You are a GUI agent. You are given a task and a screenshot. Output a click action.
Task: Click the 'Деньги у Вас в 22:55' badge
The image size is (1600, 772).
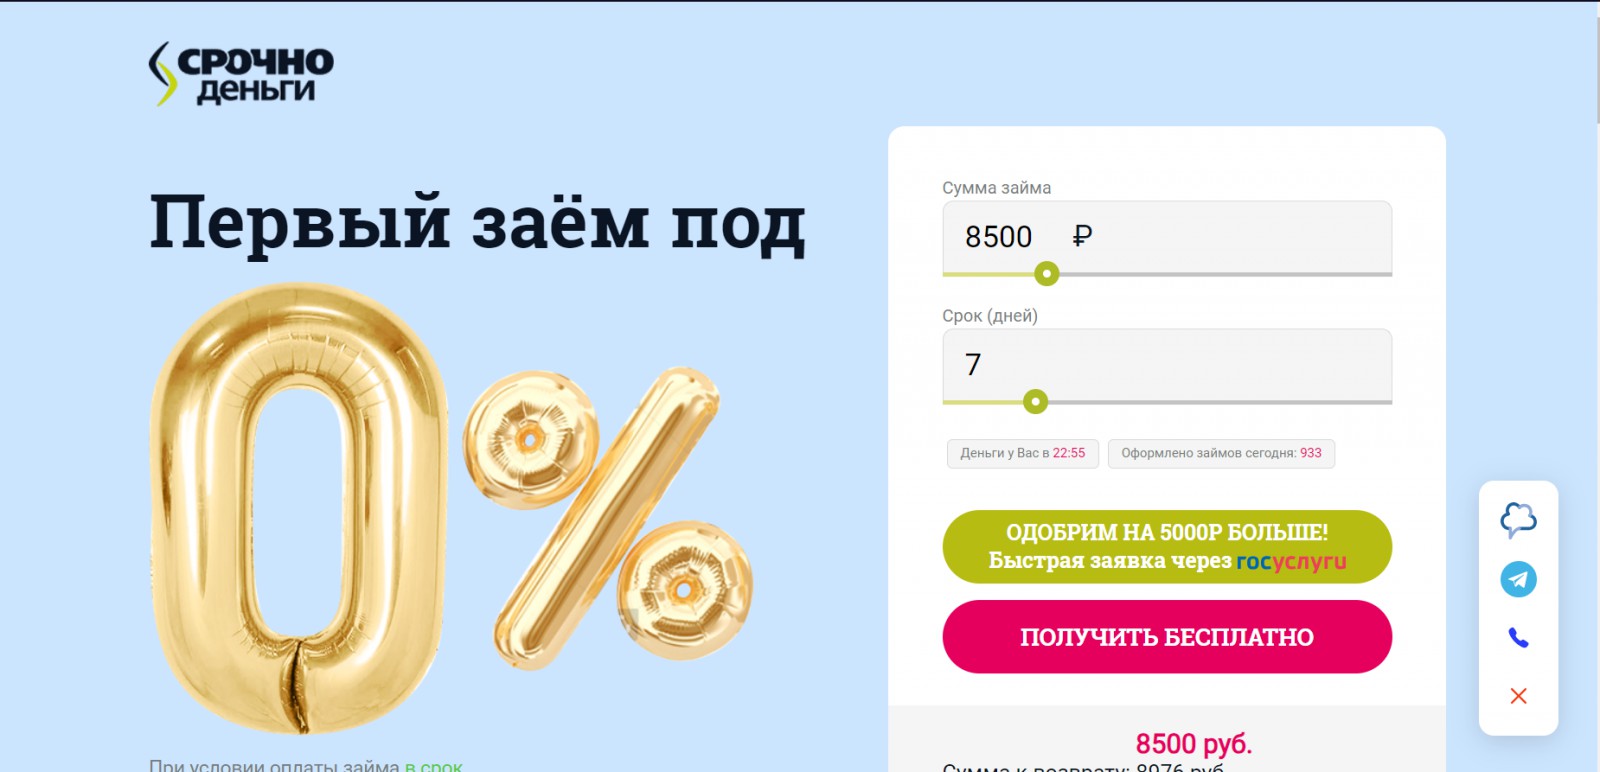(1023, 453)
